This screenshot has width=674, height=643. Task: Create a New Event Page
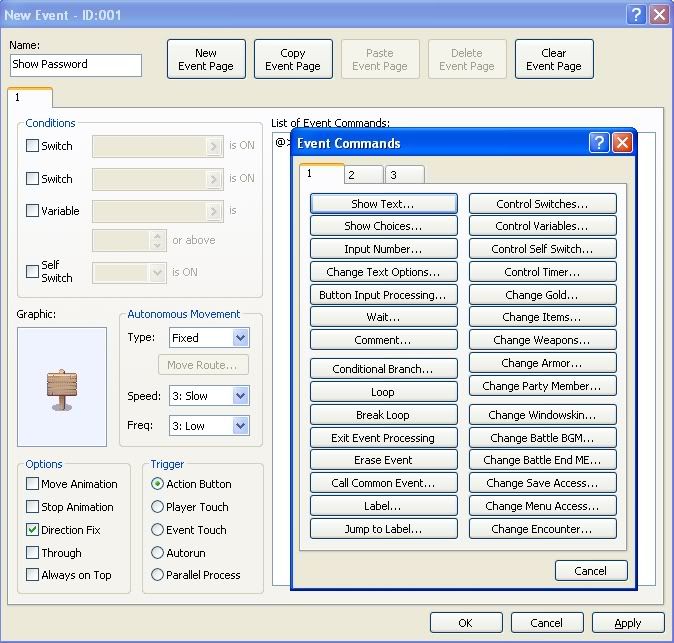pos(206,60)
